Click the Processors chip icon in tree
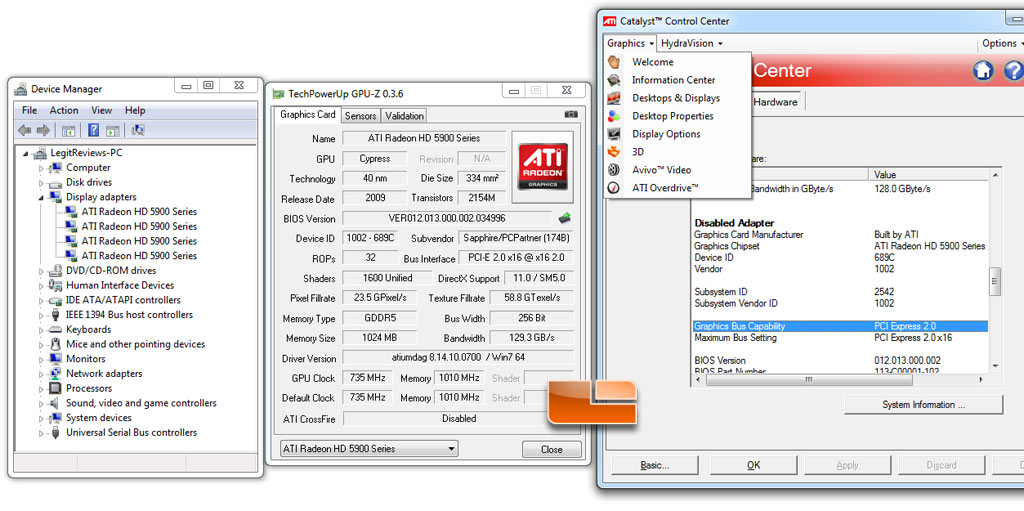The width and height of the screenshot is (1024, 511). (56, 388)
